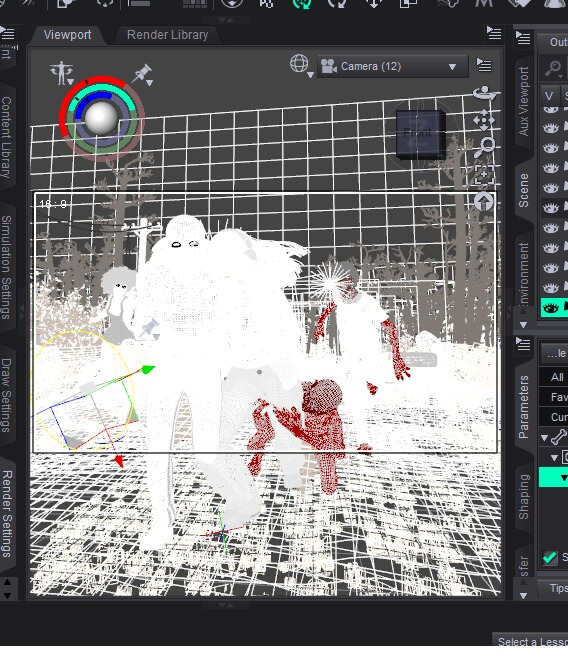Open the globe draw style icon
568x661 pixels.
(x=300, y=65)
